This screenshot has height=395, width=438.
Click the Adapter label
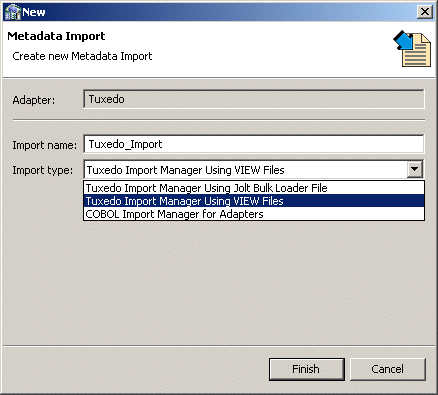pos(34,100)
